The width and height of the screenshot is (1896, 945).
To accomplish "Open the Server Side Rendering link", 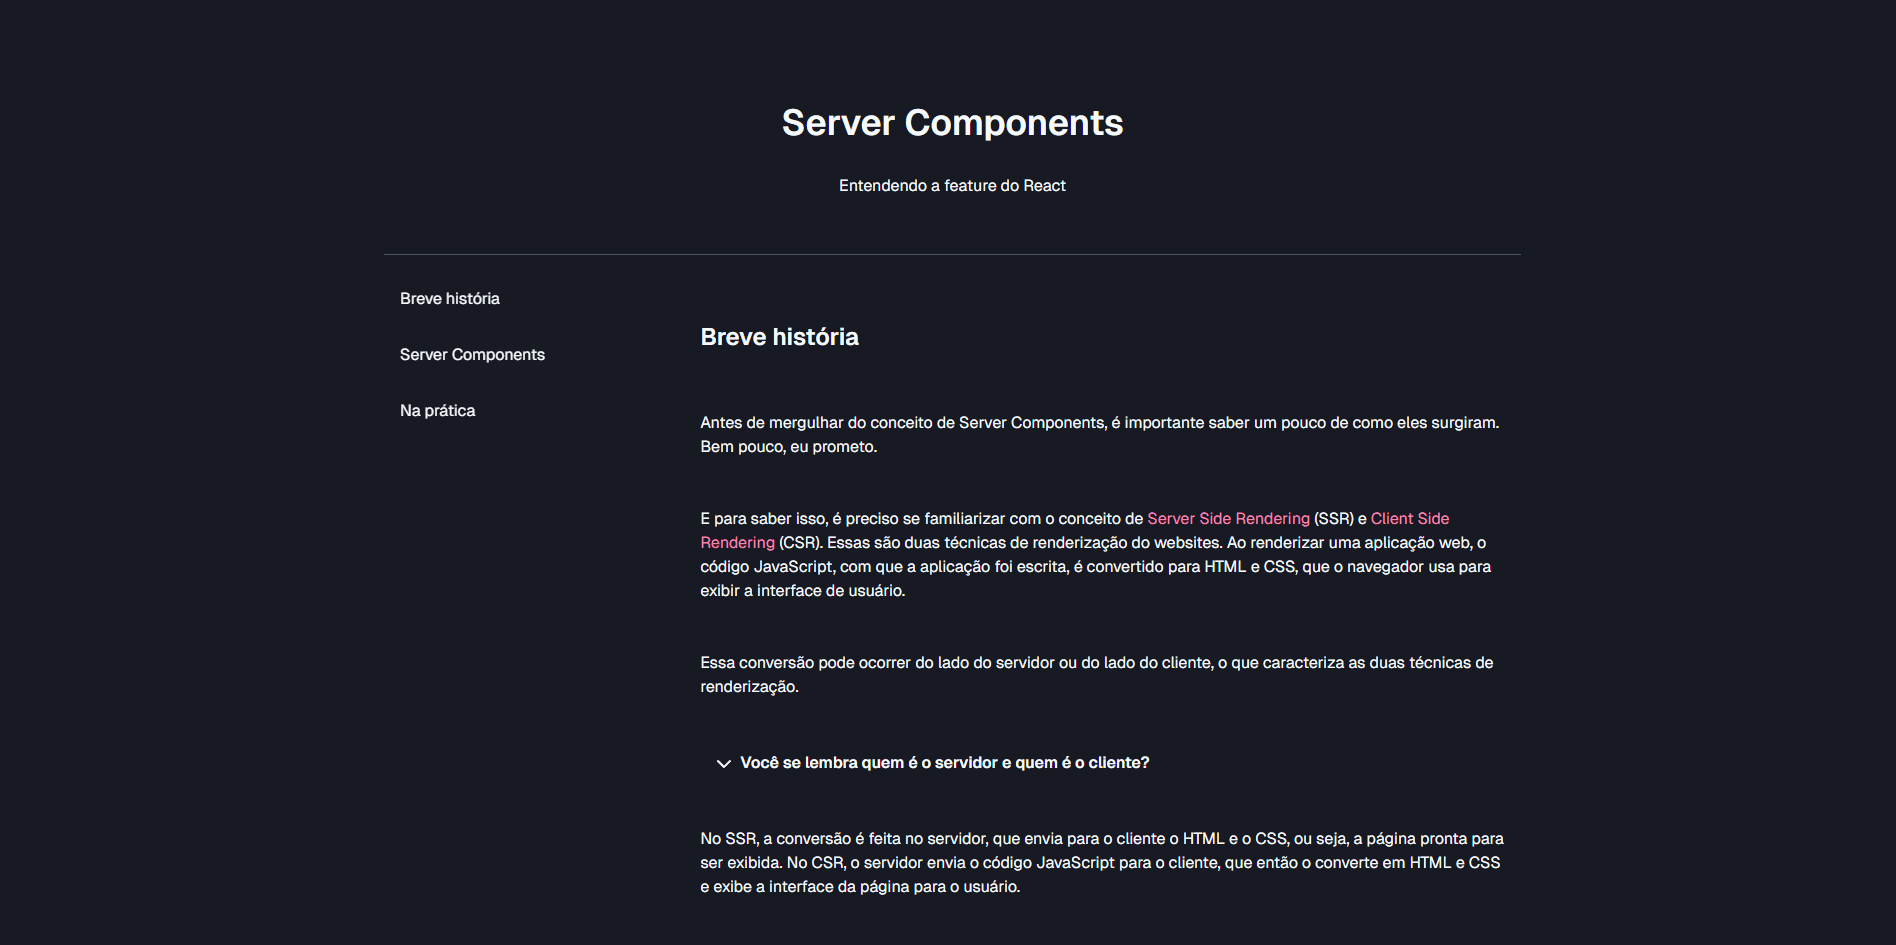I will (x=1228, y=519).
